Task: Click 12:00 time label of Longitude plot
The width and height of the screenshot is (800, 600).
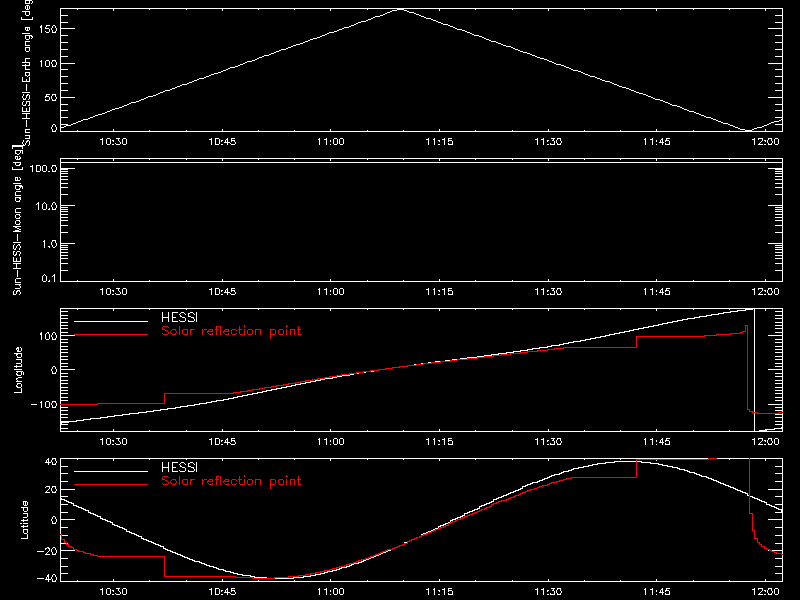Action: pyautogui.click(x=765, y=441)
